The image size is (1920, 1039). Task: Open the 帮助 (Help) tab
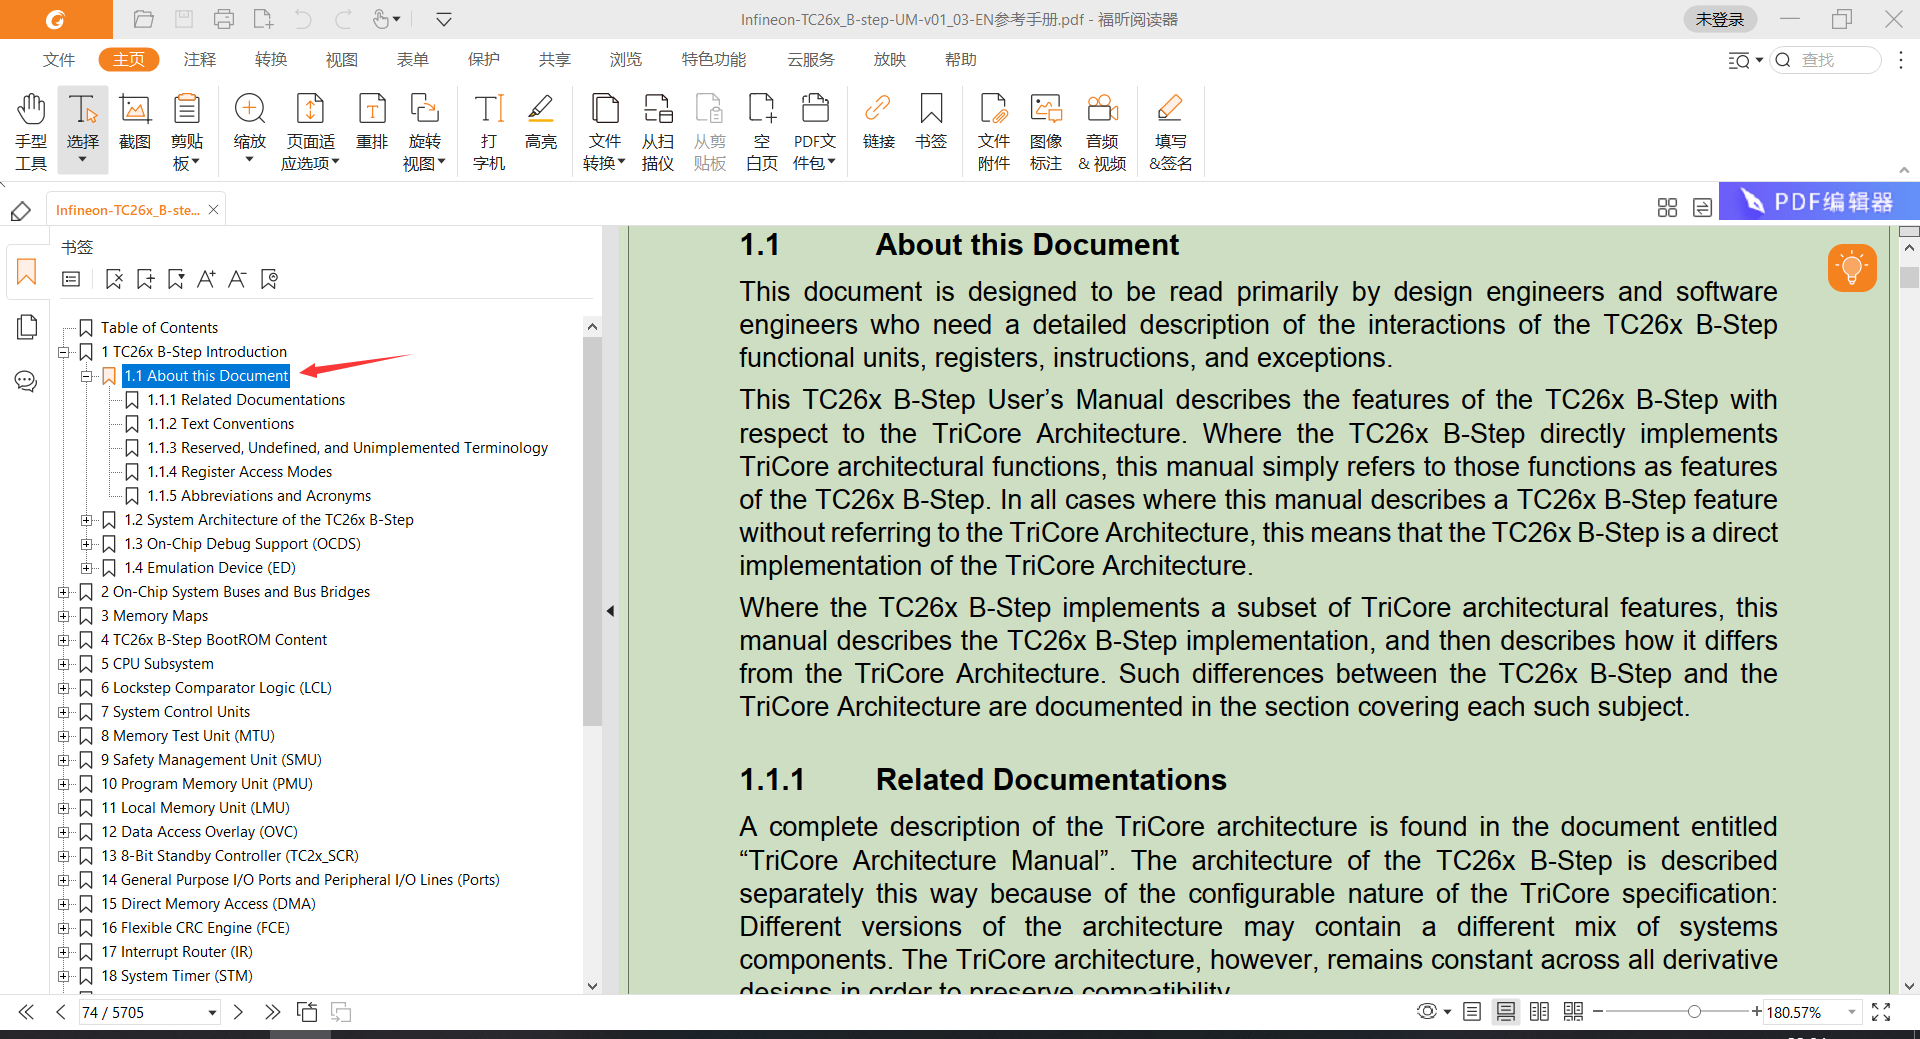961,60
